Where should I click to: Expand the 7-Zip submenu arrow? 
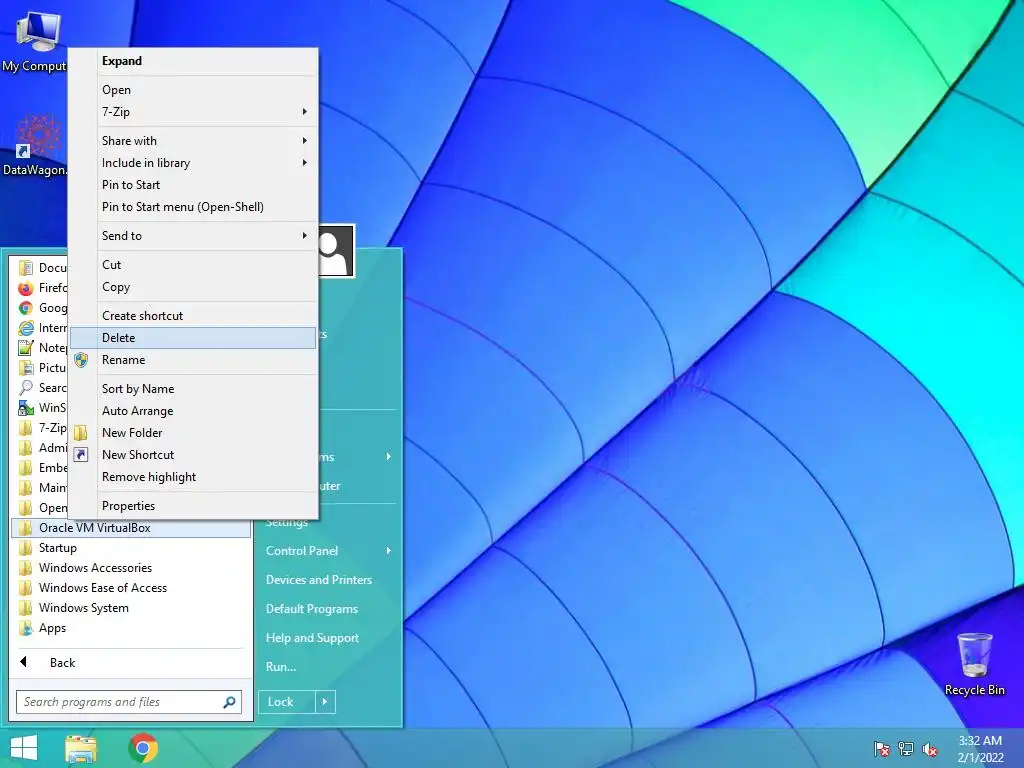(304, 112)
